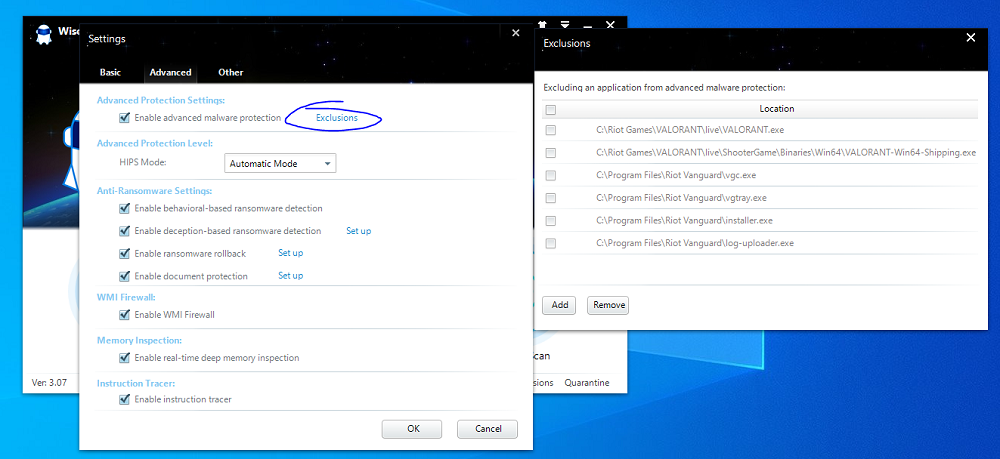Check the box for live\VALORANT.exe

point(551,130)
